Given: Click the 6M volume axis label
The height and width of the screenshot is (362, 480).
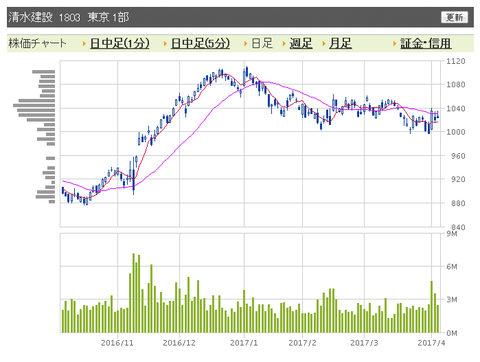Looking at the screenshot, I should coord(452,266).
